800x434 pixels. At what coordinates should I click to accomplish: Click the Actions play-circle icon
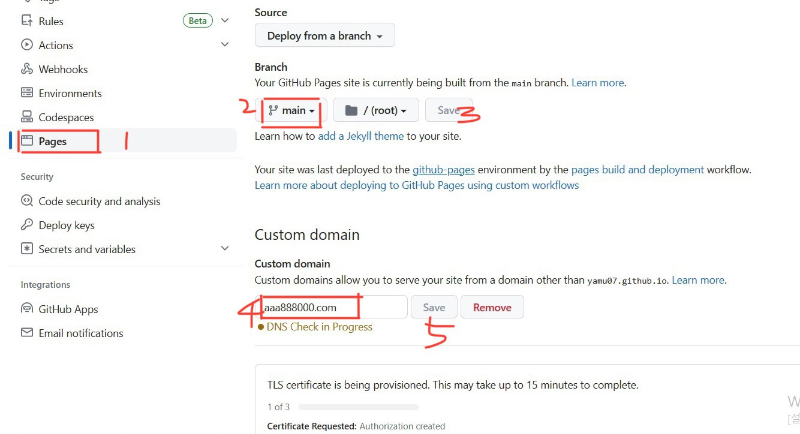(x=27, y=44)
